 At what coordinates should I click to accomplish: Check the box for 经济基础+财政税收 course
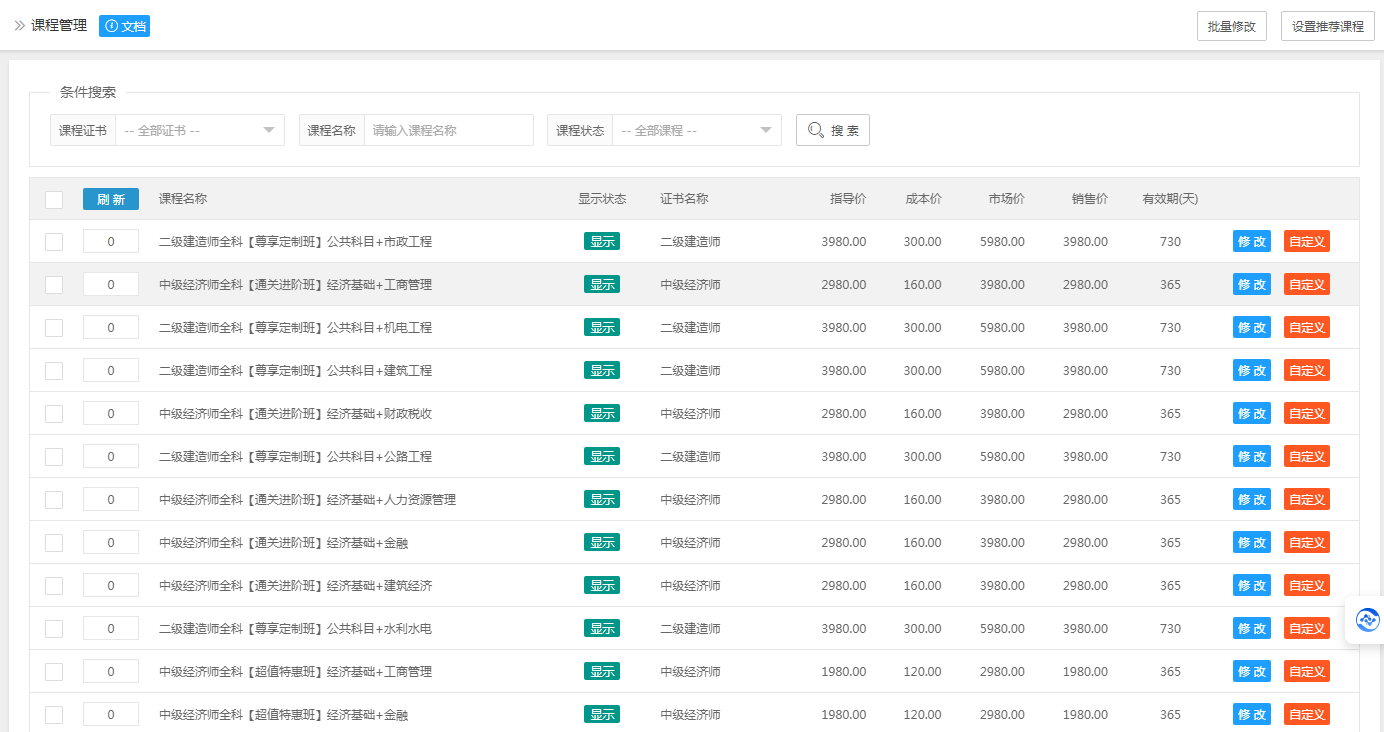(54, 414)
